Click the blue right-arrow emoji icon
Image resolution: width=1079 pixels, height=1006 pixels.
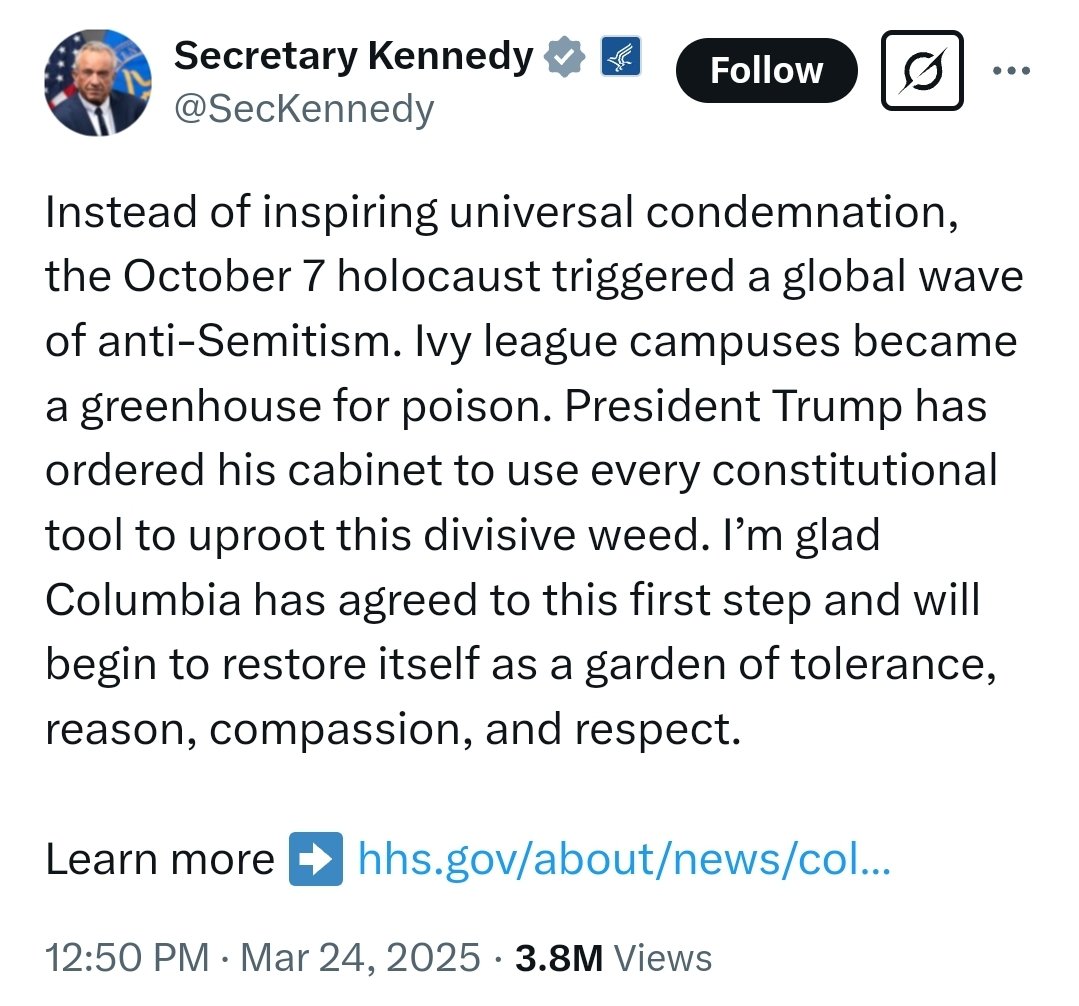315,859
